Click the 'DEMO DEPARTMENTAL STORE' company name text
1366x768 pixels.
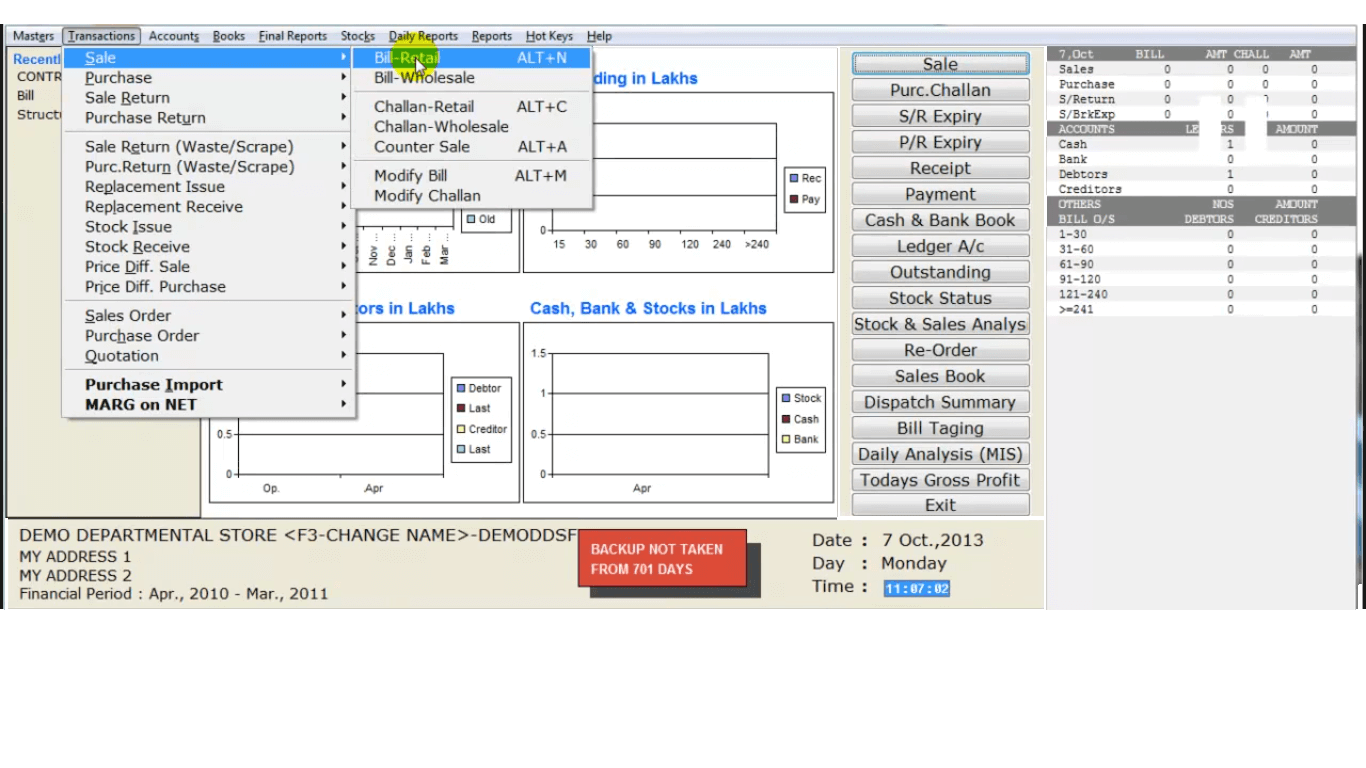coord(148,536)
